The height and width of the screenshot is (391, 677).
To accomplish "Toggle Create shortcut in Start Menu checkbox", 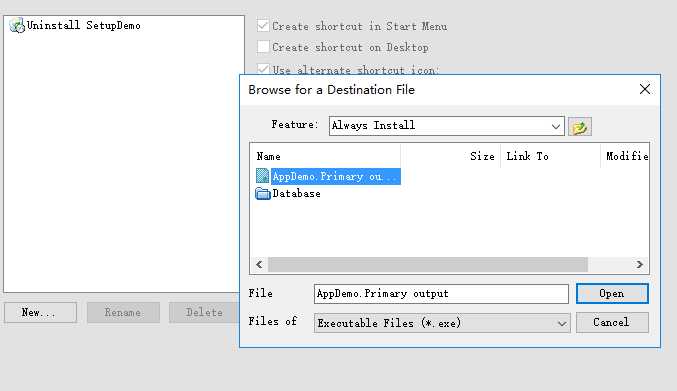I will [263, 25].
